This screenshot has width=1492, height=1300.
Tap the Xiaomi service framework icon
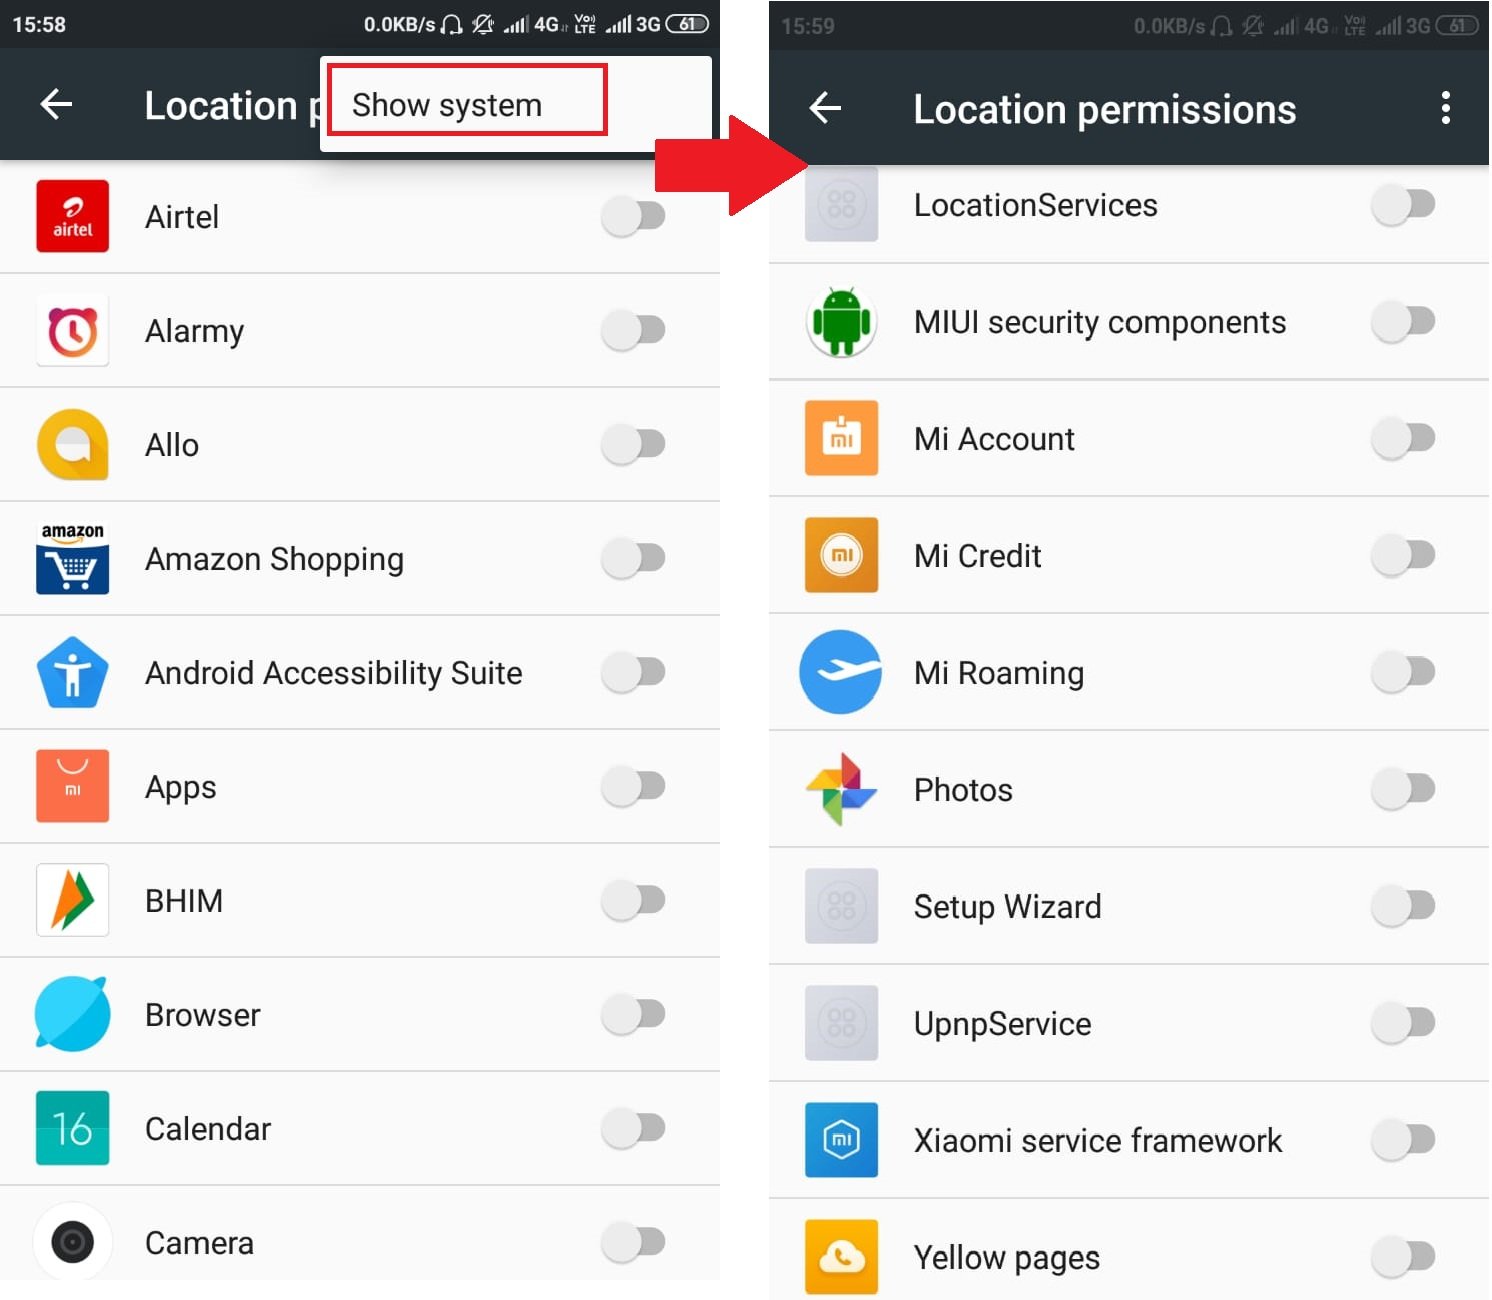click(841, 1140)
